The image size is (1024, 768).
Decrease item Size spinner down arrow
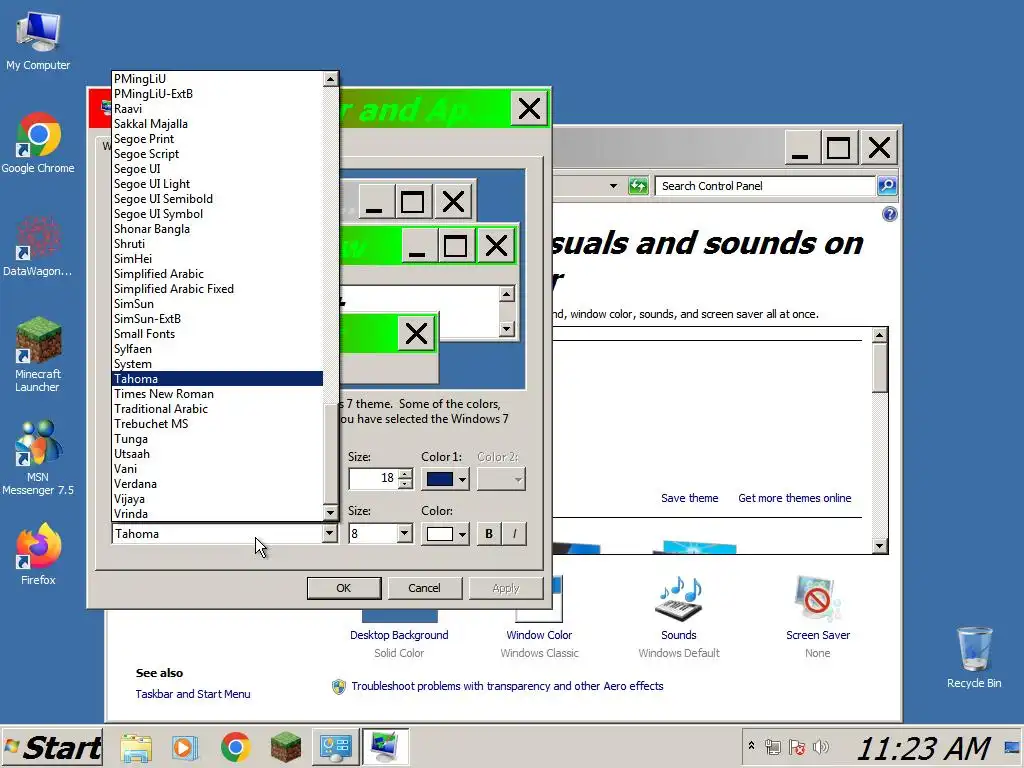pyautogui.click(x=406, y=484)
